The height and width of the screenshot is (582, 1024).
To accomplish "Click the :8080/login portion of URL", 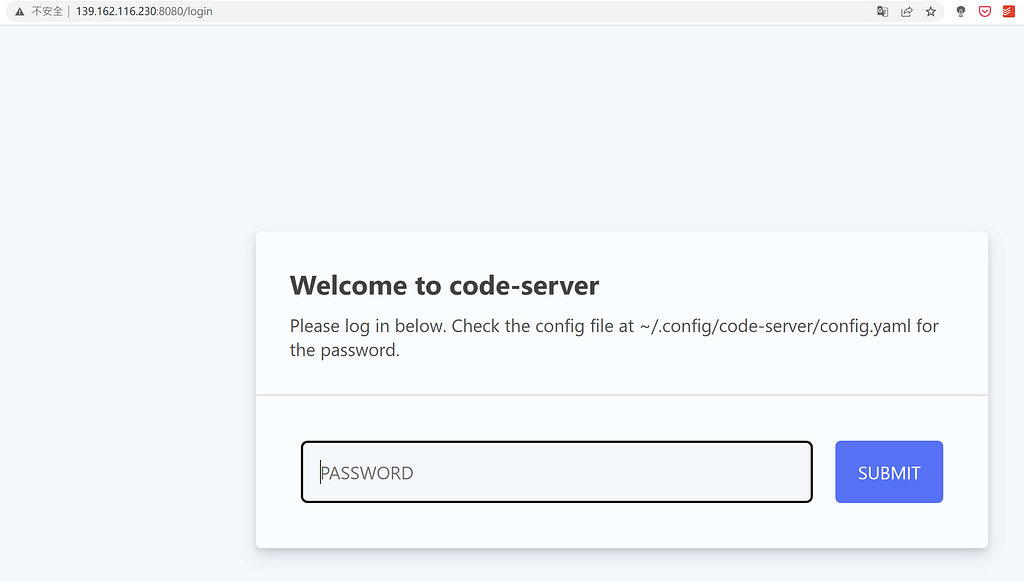I will [185, 11].
